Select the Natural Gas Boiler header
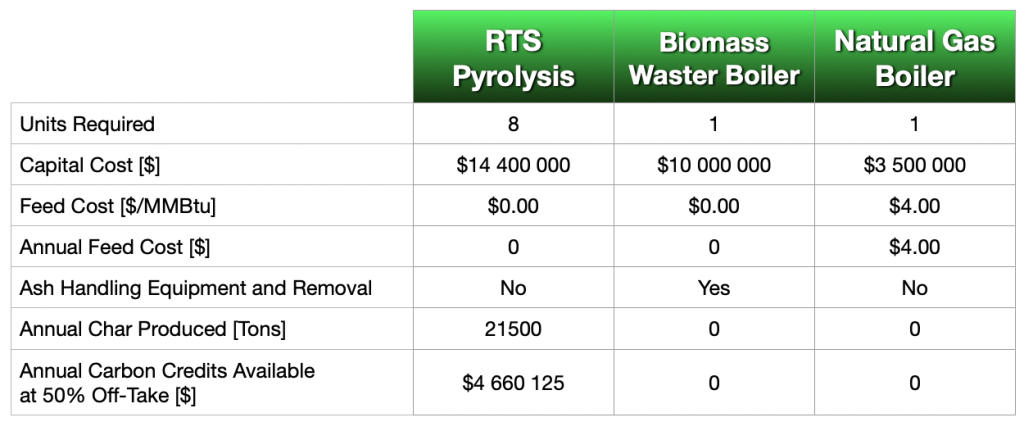This screenshot has width=1024, height=431. coord(914,57)
